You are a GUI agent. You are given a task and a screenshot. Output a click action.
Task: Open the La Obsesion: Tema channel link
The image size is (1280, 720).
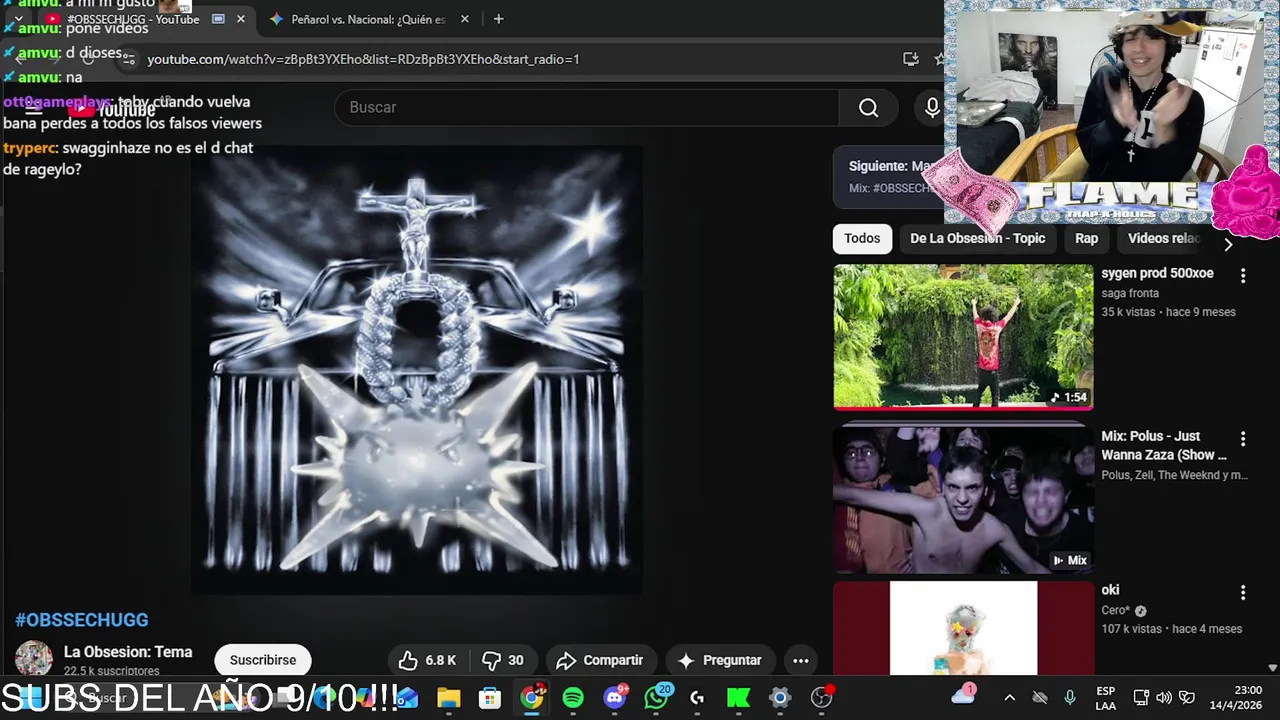click(x=128, y=652)
